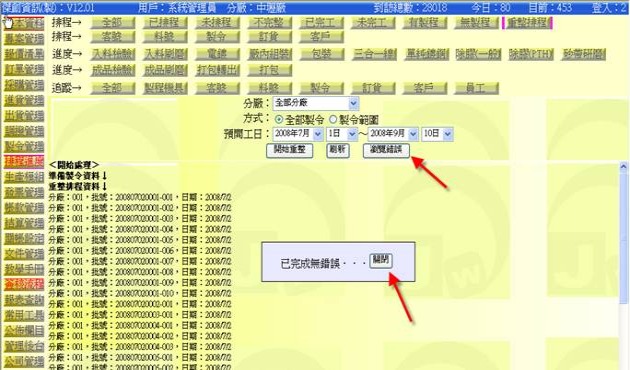
Task: Click the 刷新 refresh button
Action: (x=338, y=150)
